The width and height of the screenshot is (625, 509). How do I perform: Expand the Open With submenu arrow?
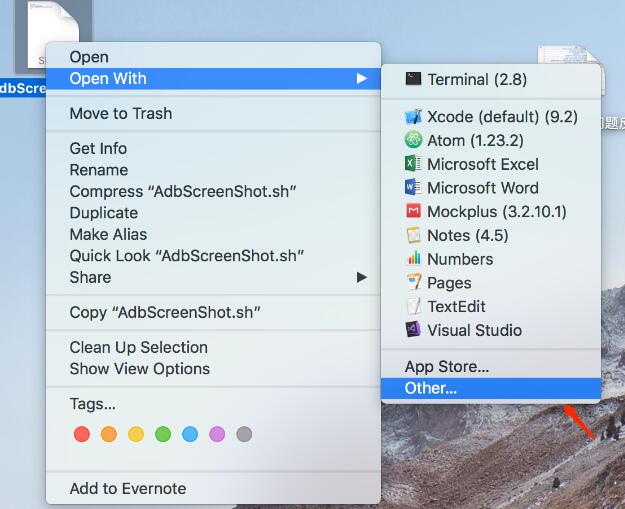362,78
